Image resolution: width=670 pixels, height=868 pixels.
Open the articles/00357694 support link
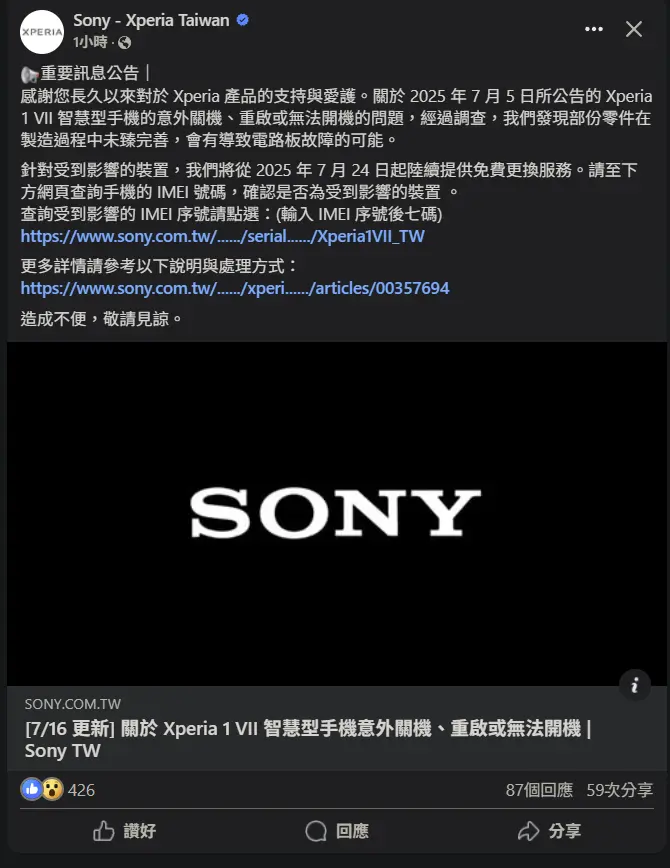pyautogui.click(x=235, y=288)
